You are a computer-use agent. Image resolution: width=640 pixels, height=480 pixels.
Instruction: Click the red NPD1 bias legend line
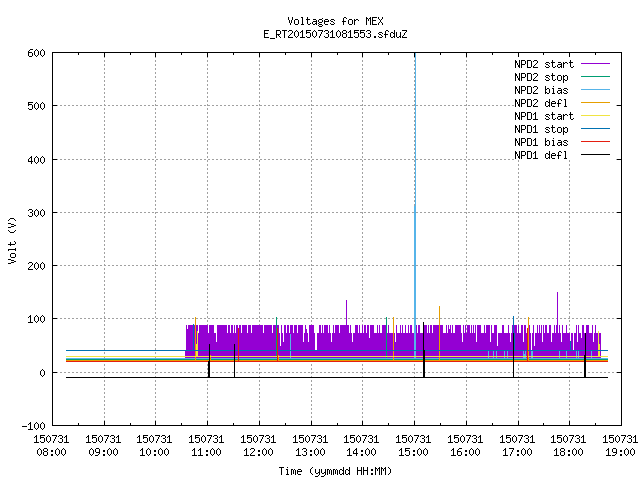pos(595,142)
